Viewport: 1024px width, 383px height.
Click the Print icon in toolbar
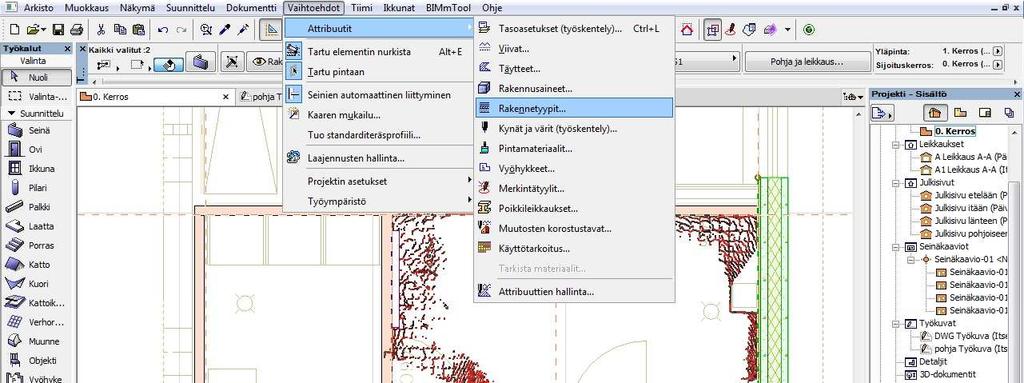point(76,29)
